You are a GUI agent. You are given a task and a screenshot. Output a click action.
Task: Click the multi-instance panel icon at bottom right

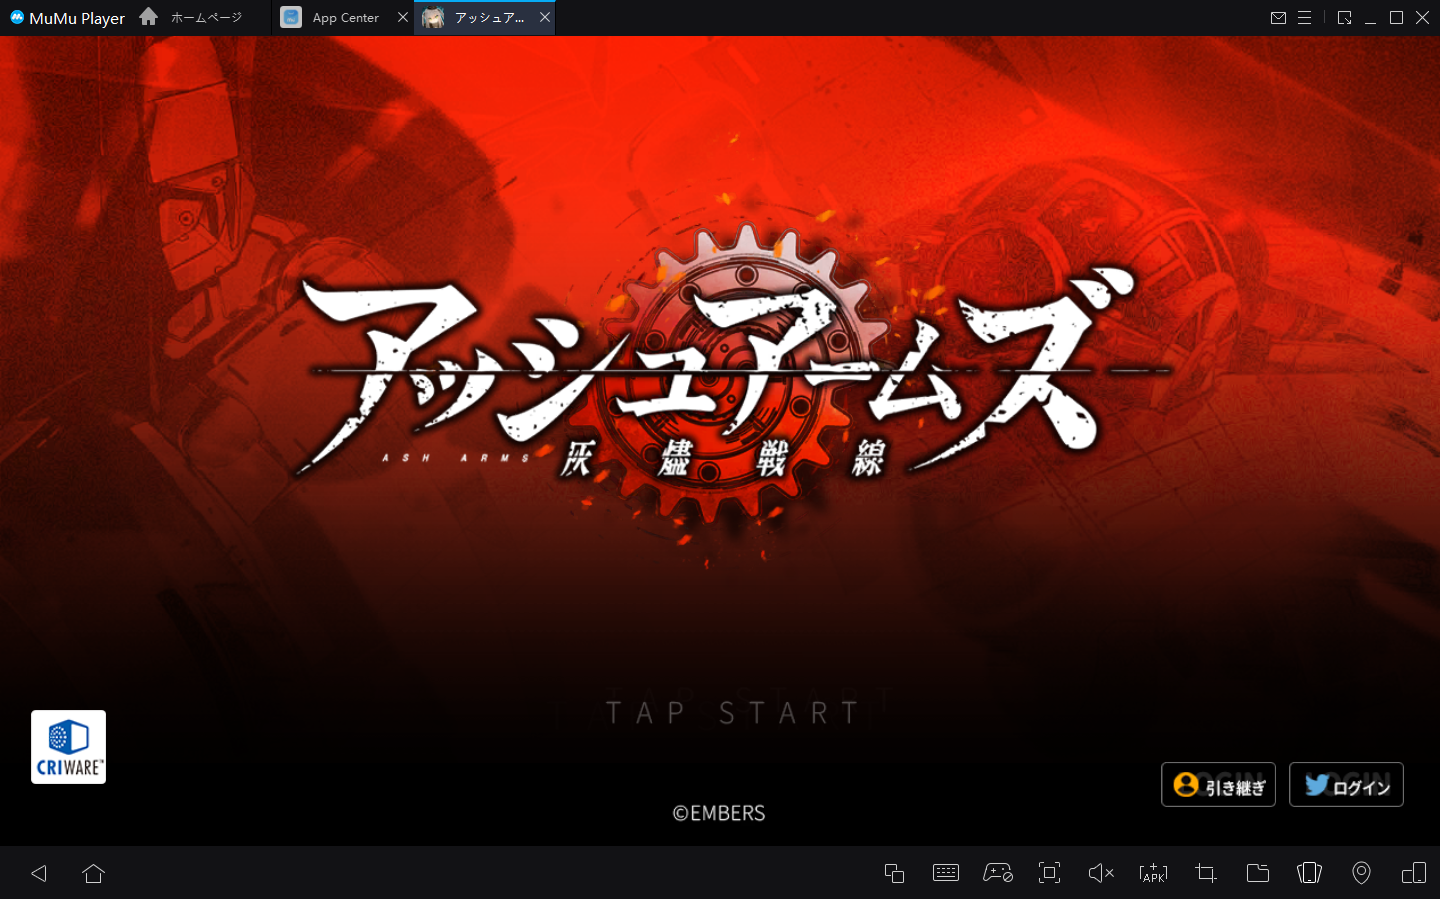[1414, 873]
